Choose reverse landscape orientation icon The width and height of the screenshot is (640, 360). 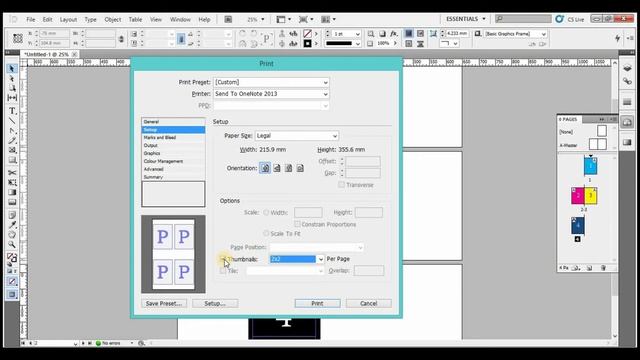(300, 168)
